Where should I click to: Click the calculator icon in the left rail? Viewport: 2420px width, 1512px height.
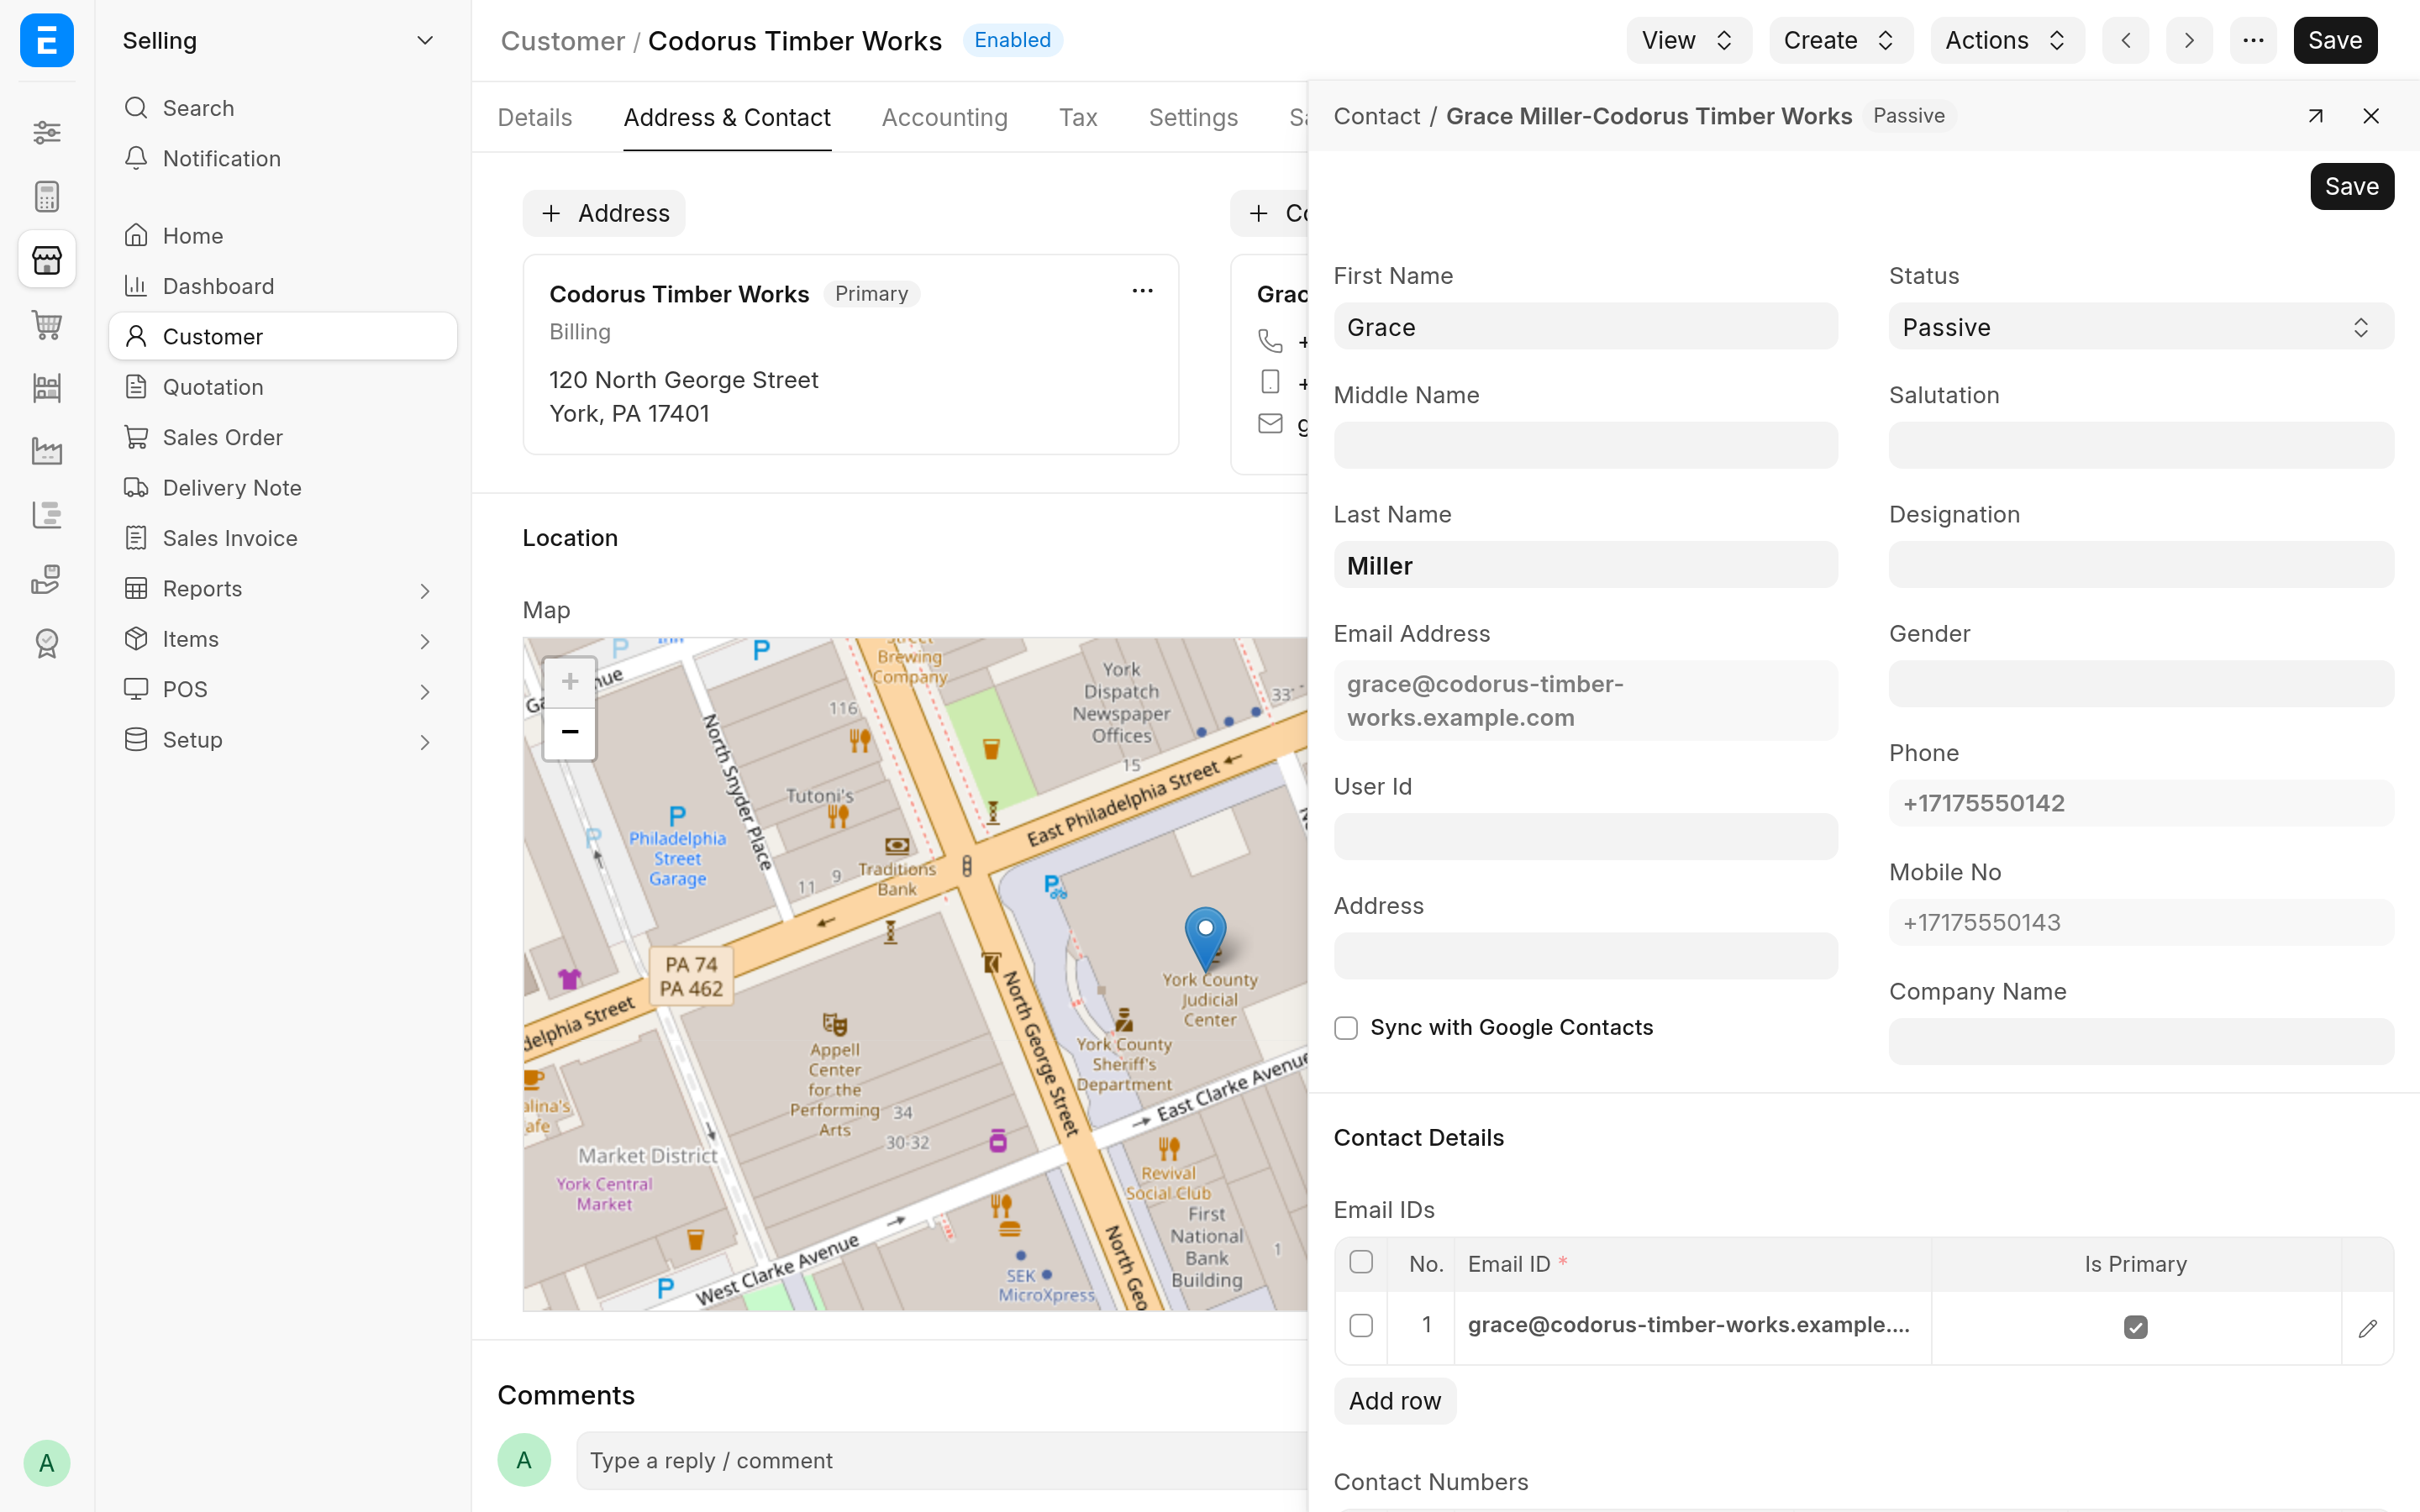pyautogui.click(x=47, y=196)
